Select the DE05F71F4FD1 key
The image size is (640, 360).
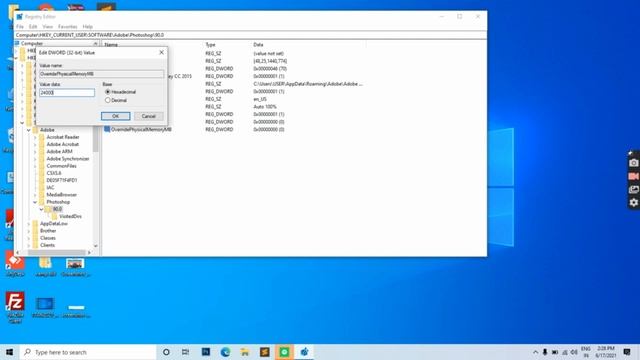tap(62, 180)
